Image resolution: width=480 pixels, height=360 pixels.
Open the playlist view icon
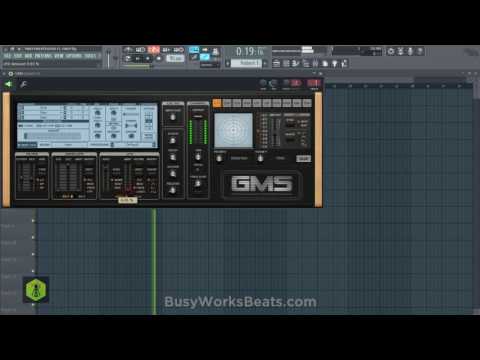tap(276, 63)
